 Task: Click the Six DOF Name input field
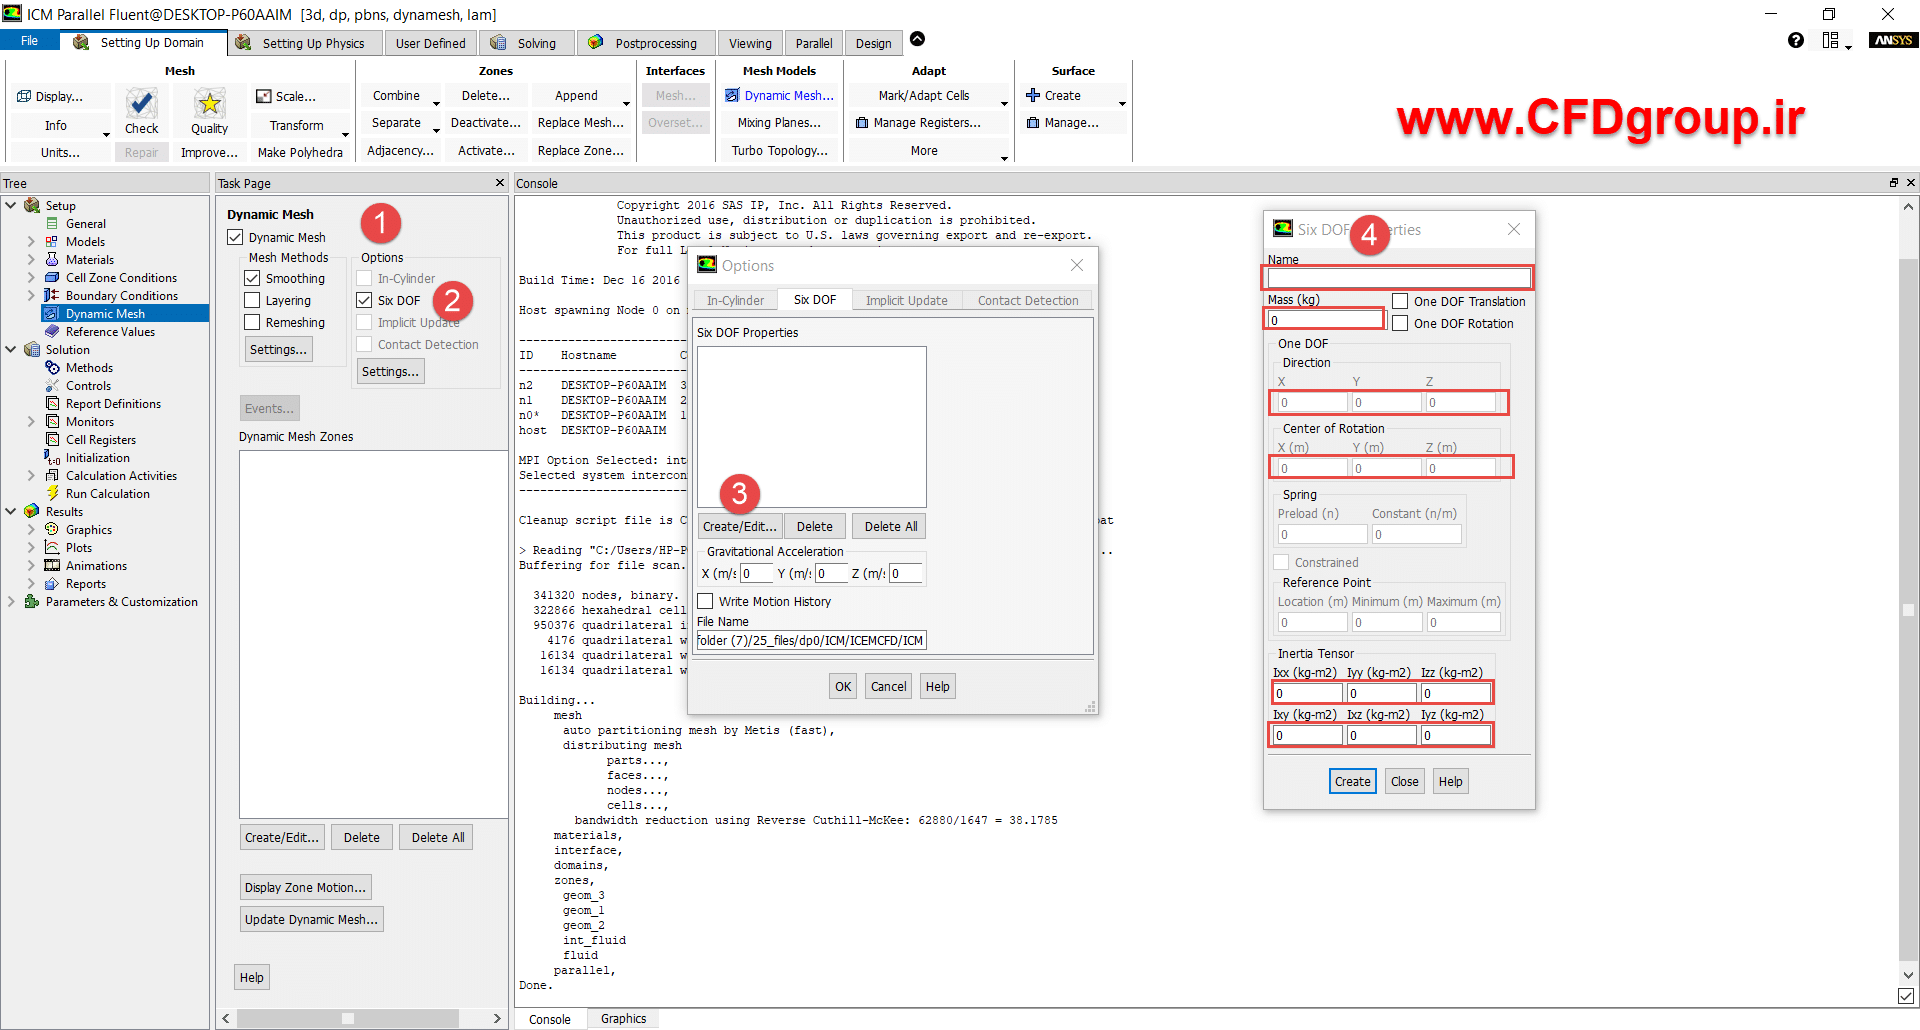pyautogui.click(x=1399, y=277)
